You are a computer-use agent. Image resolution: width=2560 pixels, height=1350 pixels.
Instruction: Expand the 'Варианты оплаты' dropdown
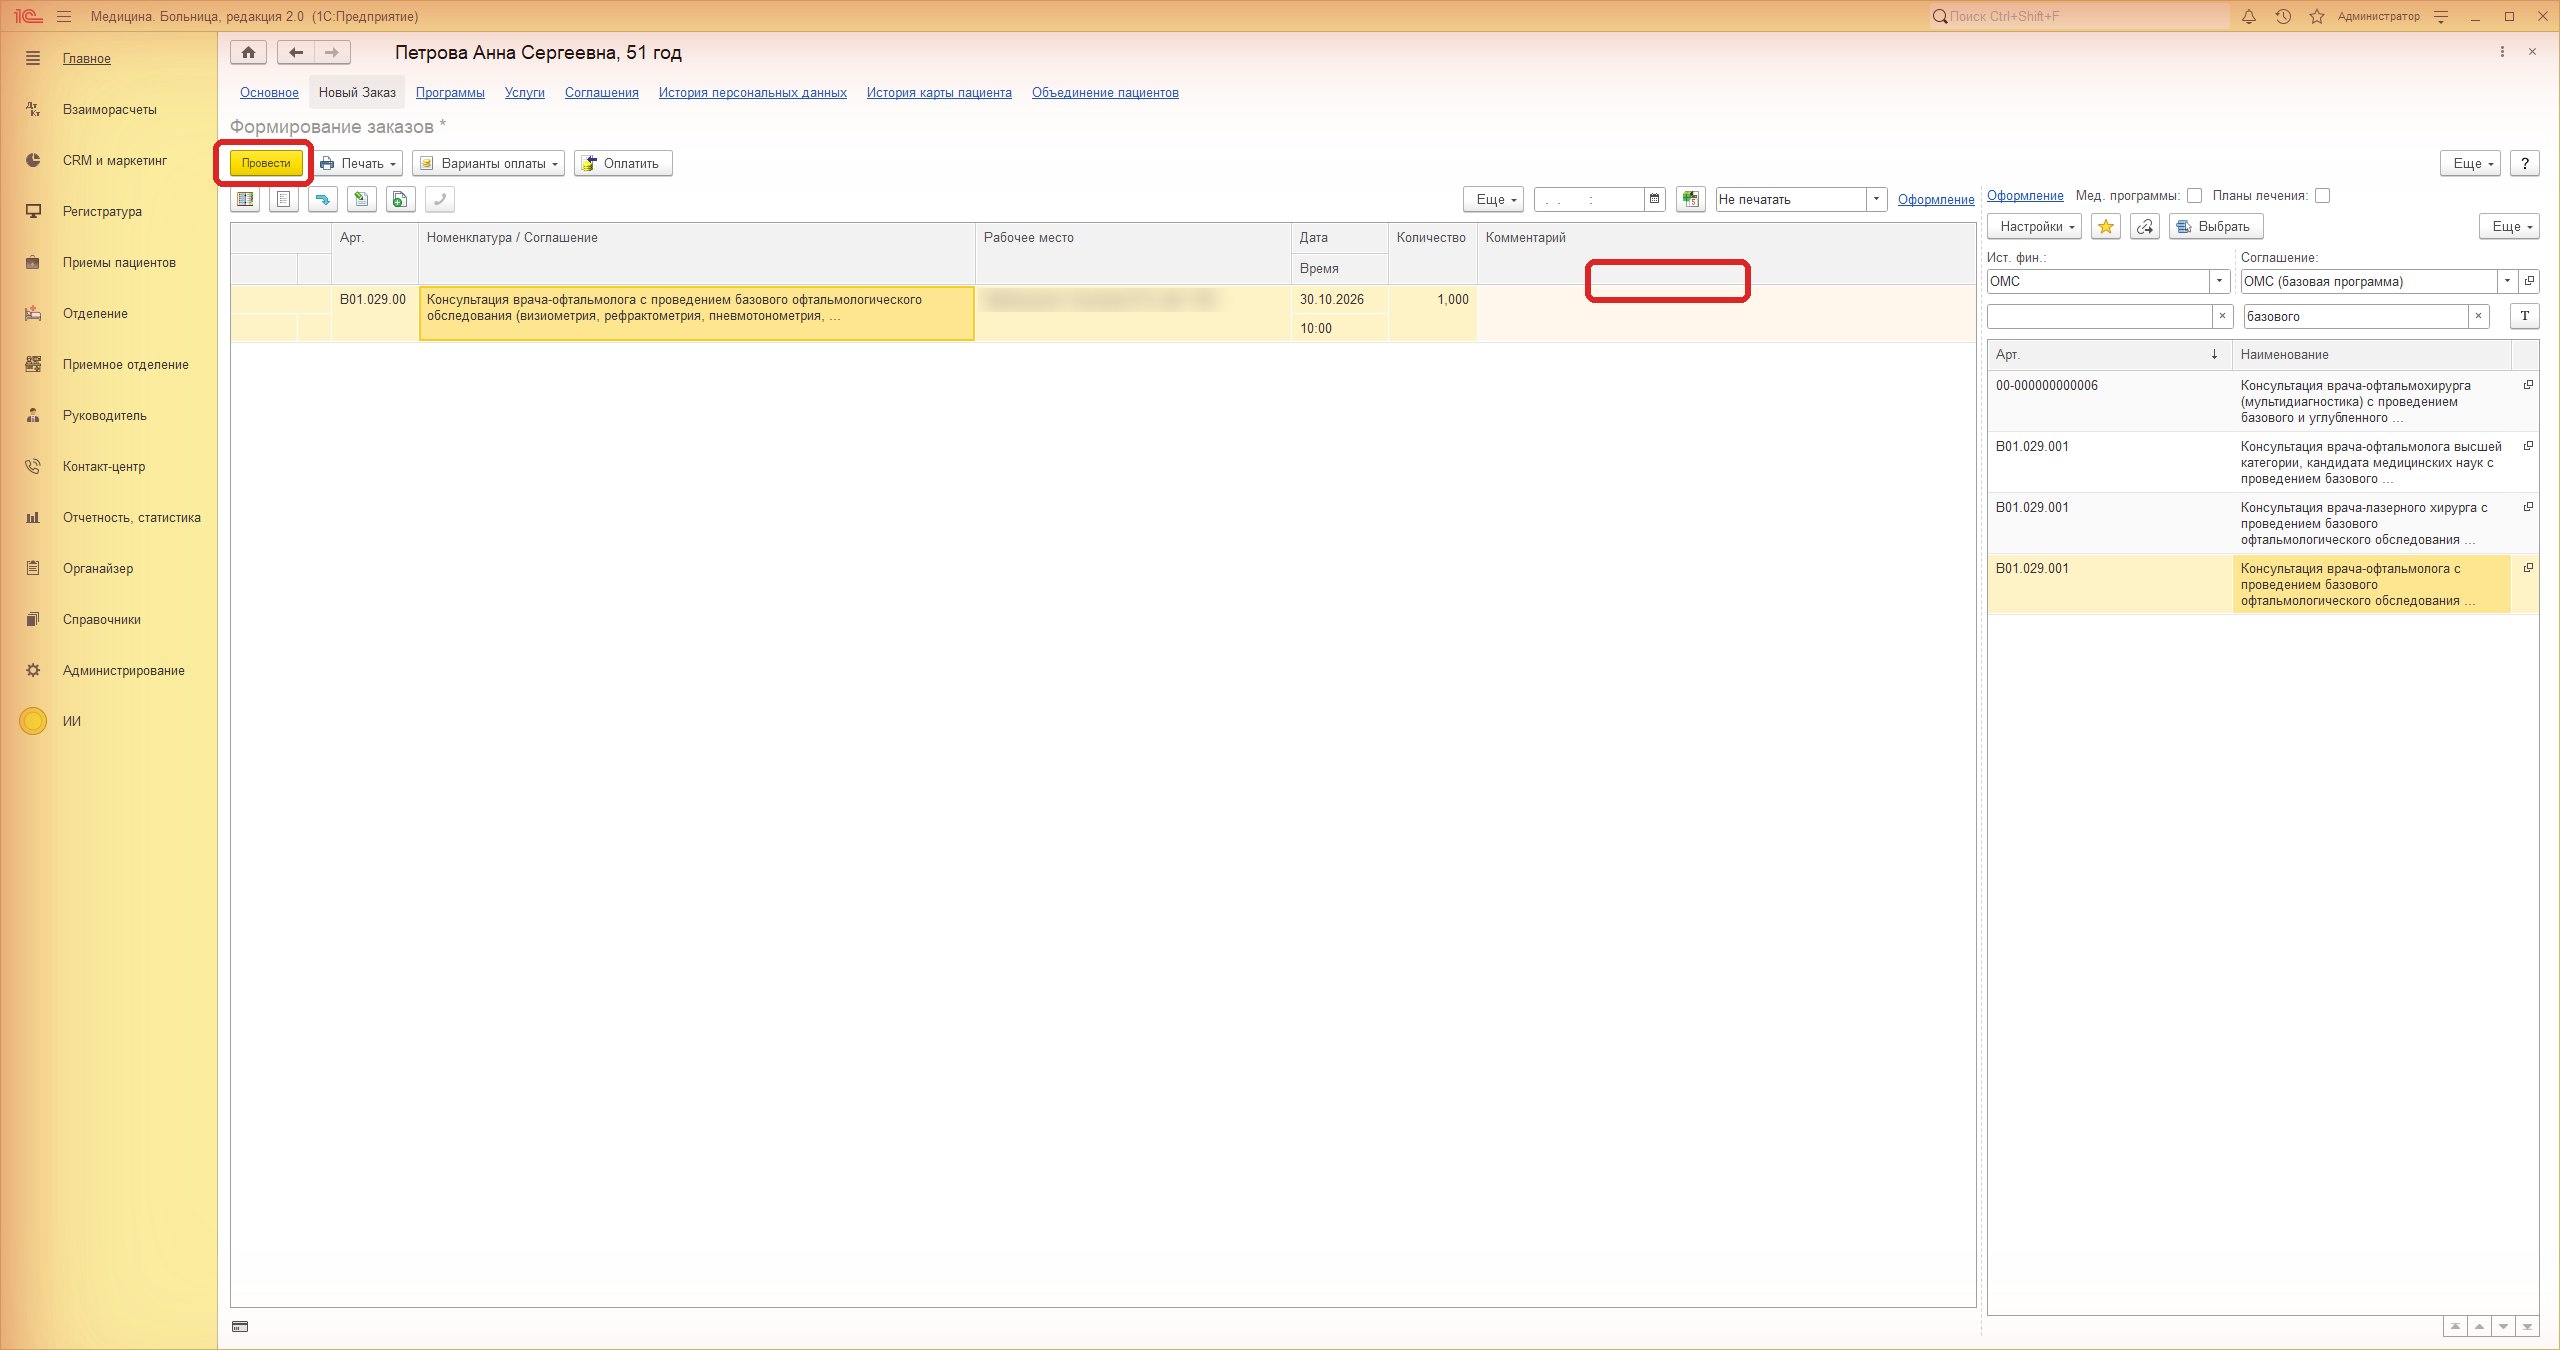click(x=489, y=163)
